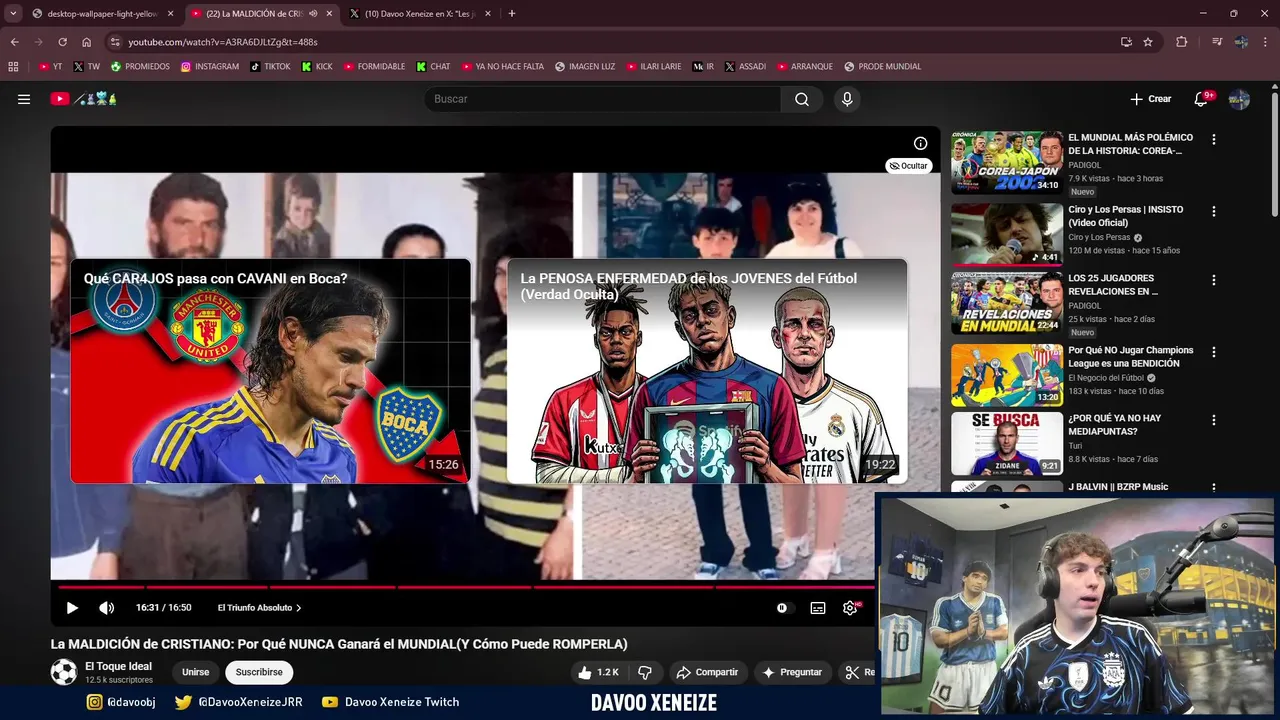This screenshot has height=720, width=1280.
Task: Click the Preguntar button
Action: pos(792,673)
